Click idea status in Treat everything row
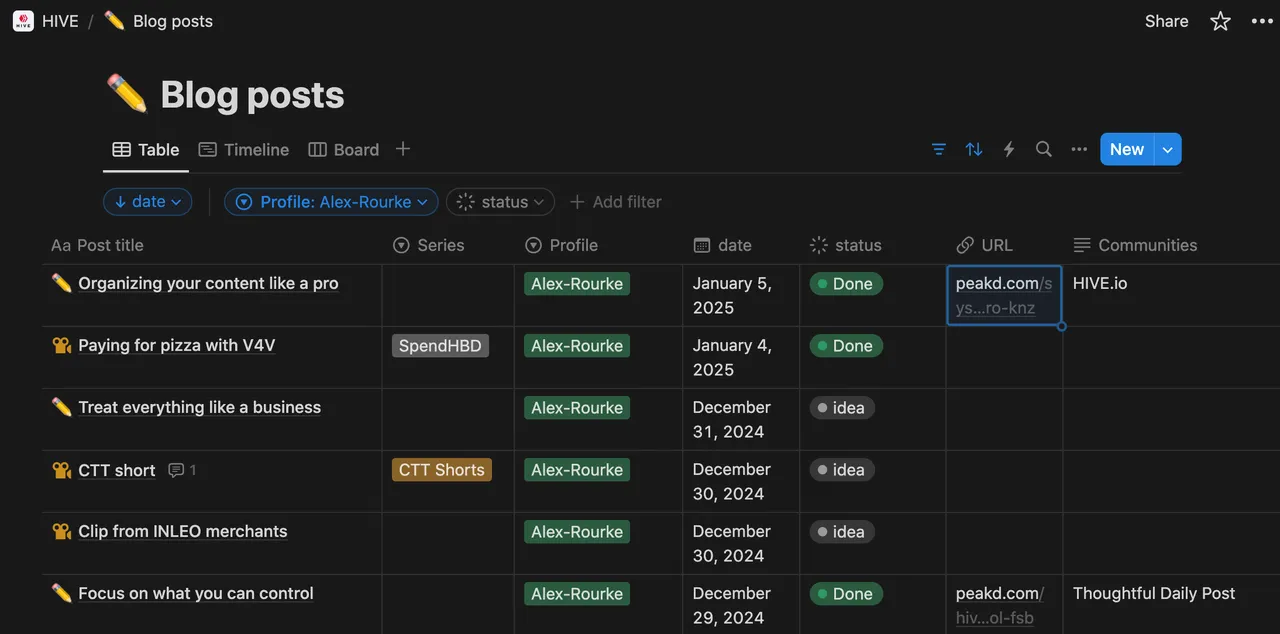Viewport: 1280px width, 634px height. (x=842, y=408)
